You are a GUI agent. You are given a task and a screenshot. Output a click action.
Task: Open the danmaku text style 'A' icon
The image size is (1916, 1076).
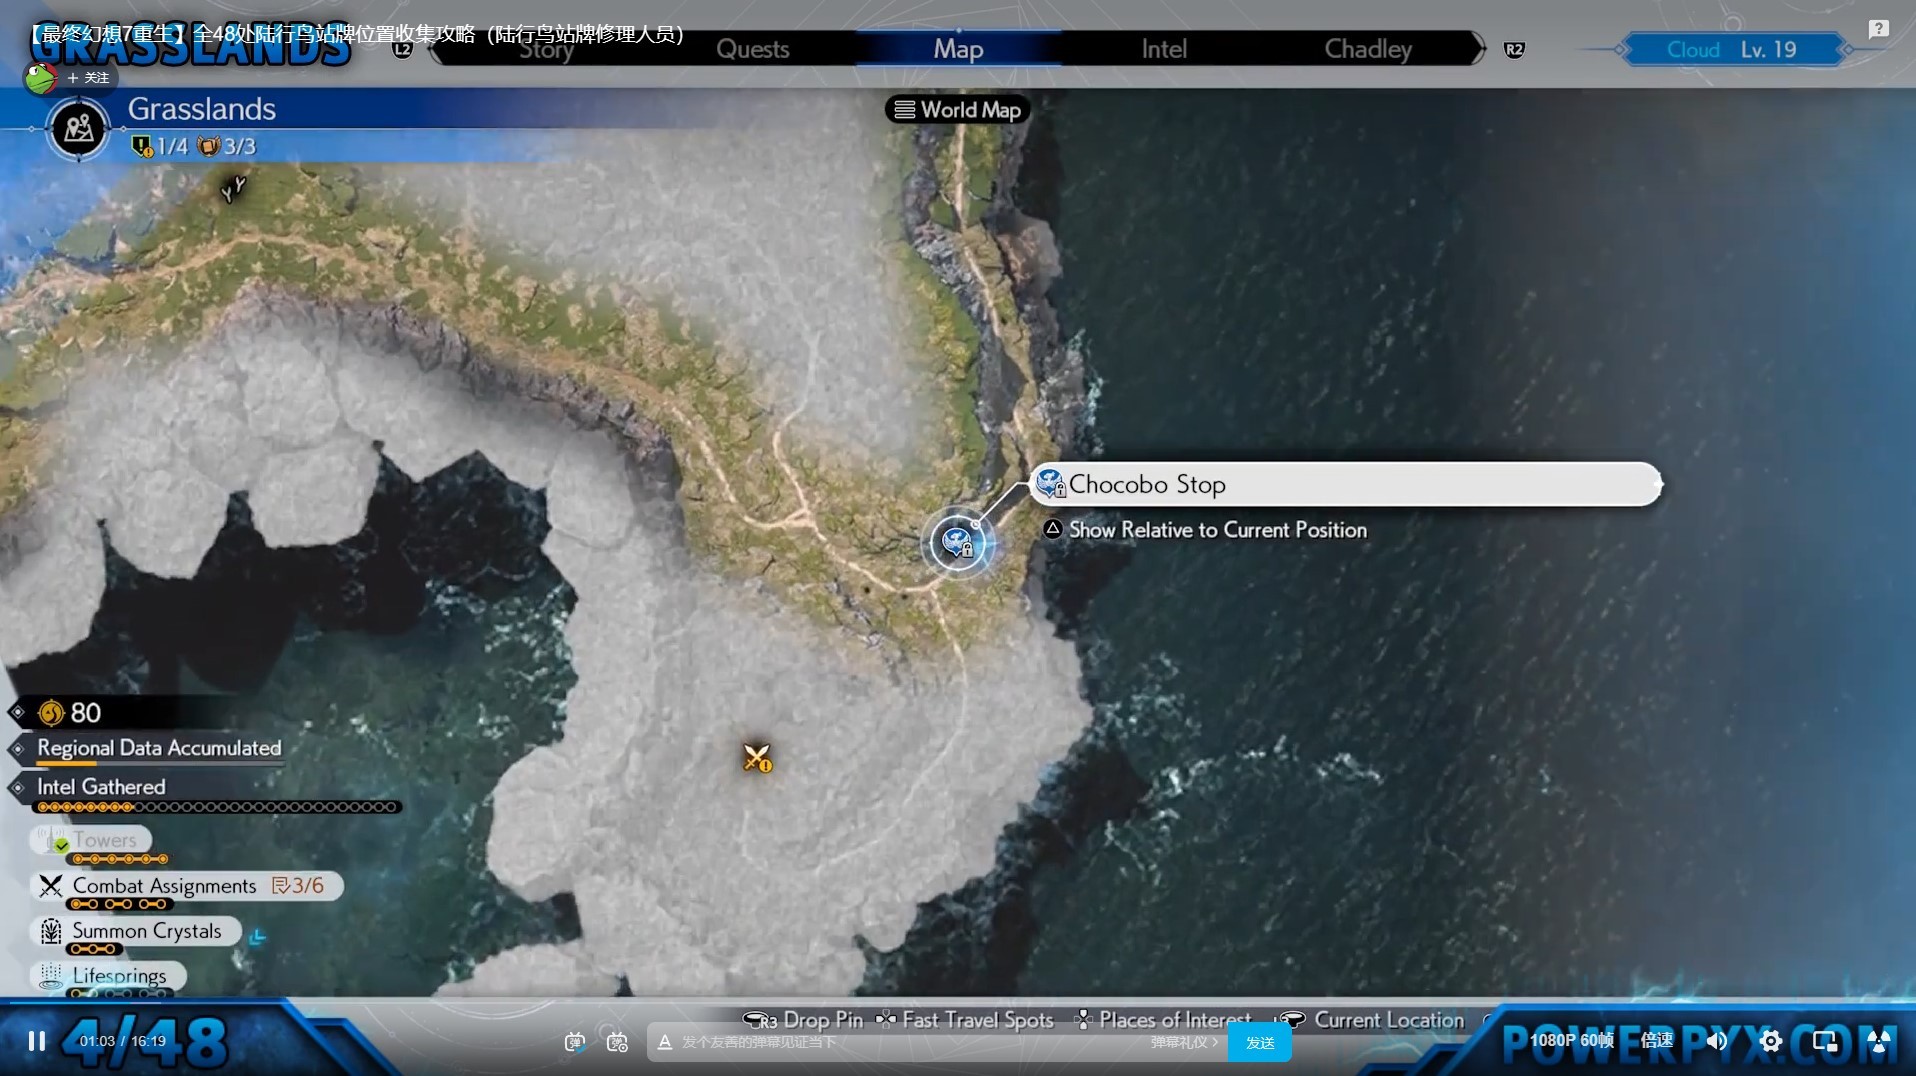click(664, 1042)
